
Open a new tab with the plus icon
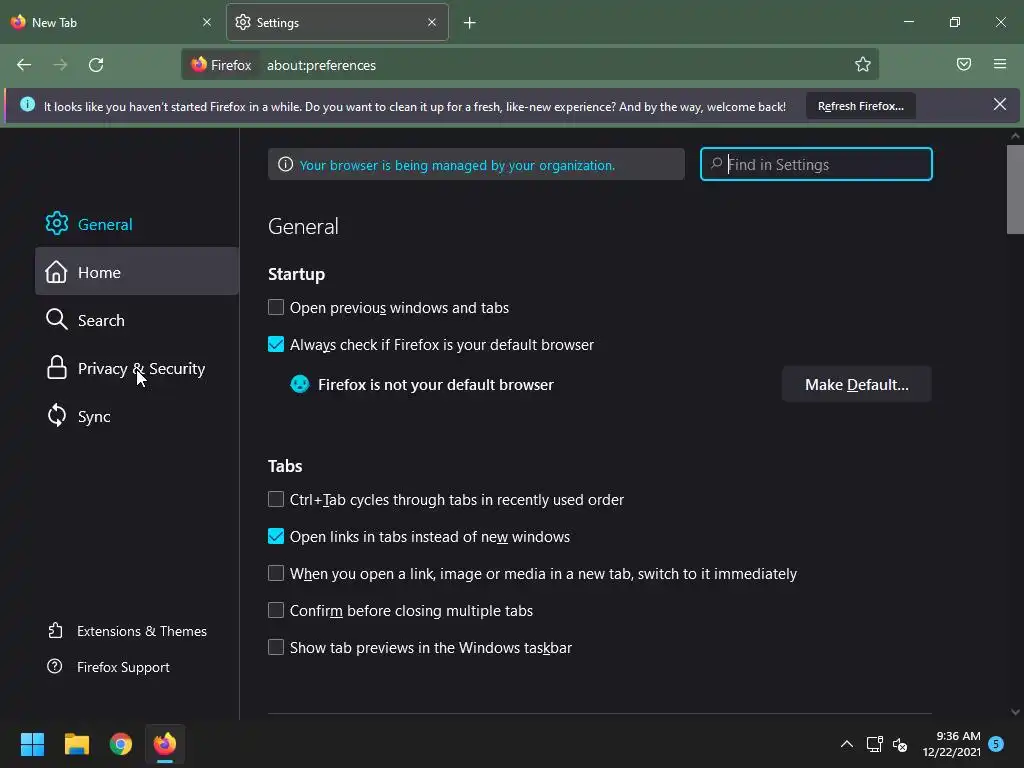(470, 23)
